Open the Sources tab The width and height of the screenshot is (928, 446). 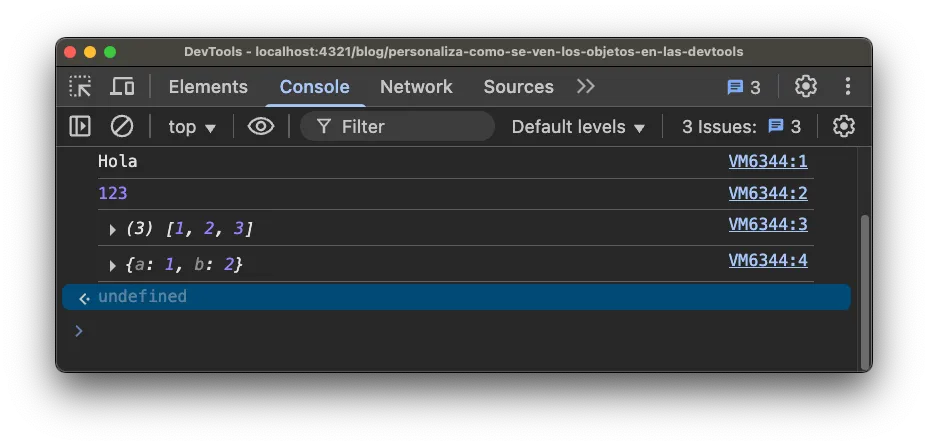coord(518,87)
